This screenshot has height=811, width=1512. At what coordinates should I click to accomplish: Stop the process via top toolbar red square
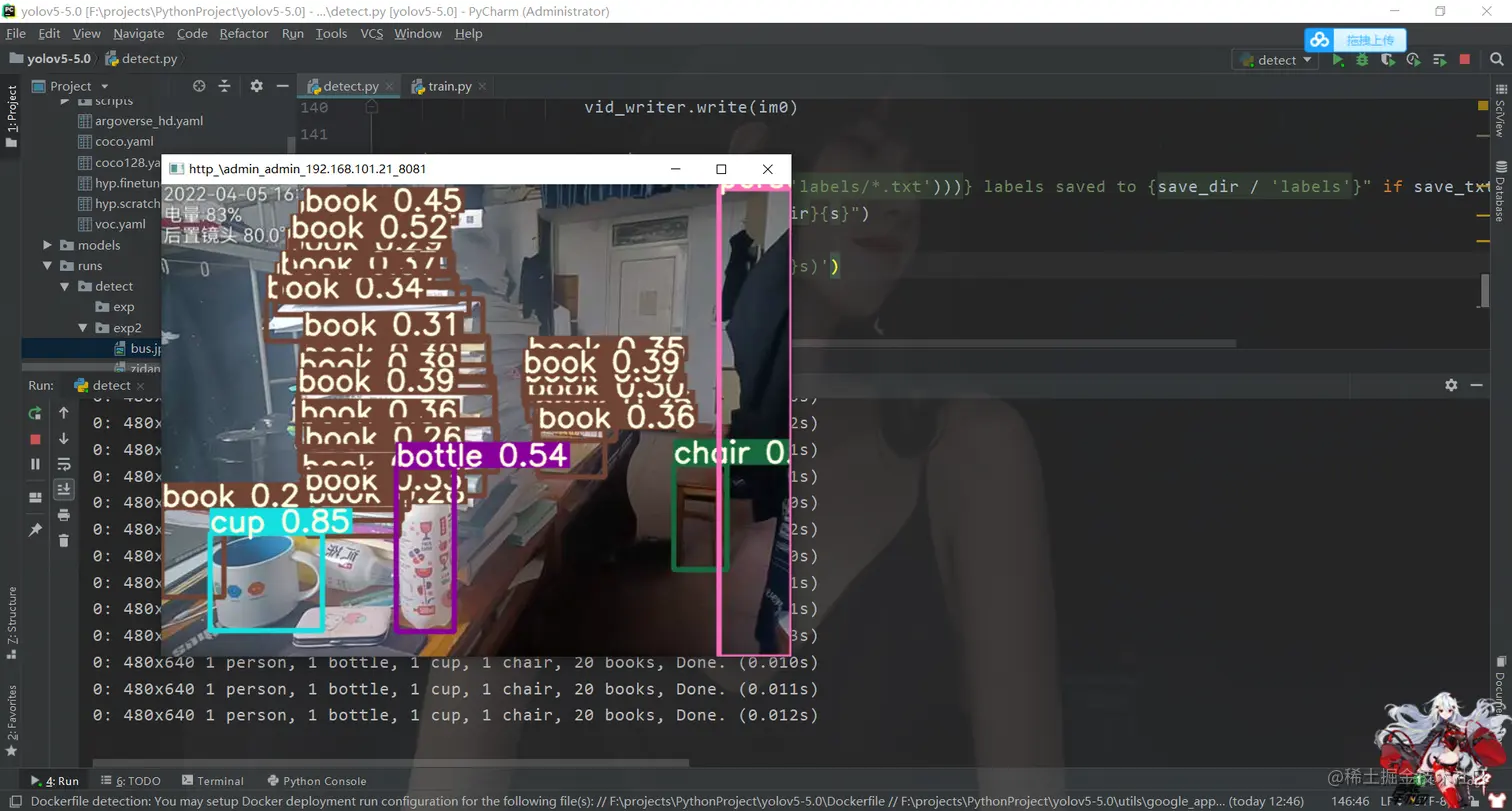(x=1465, y=60)
